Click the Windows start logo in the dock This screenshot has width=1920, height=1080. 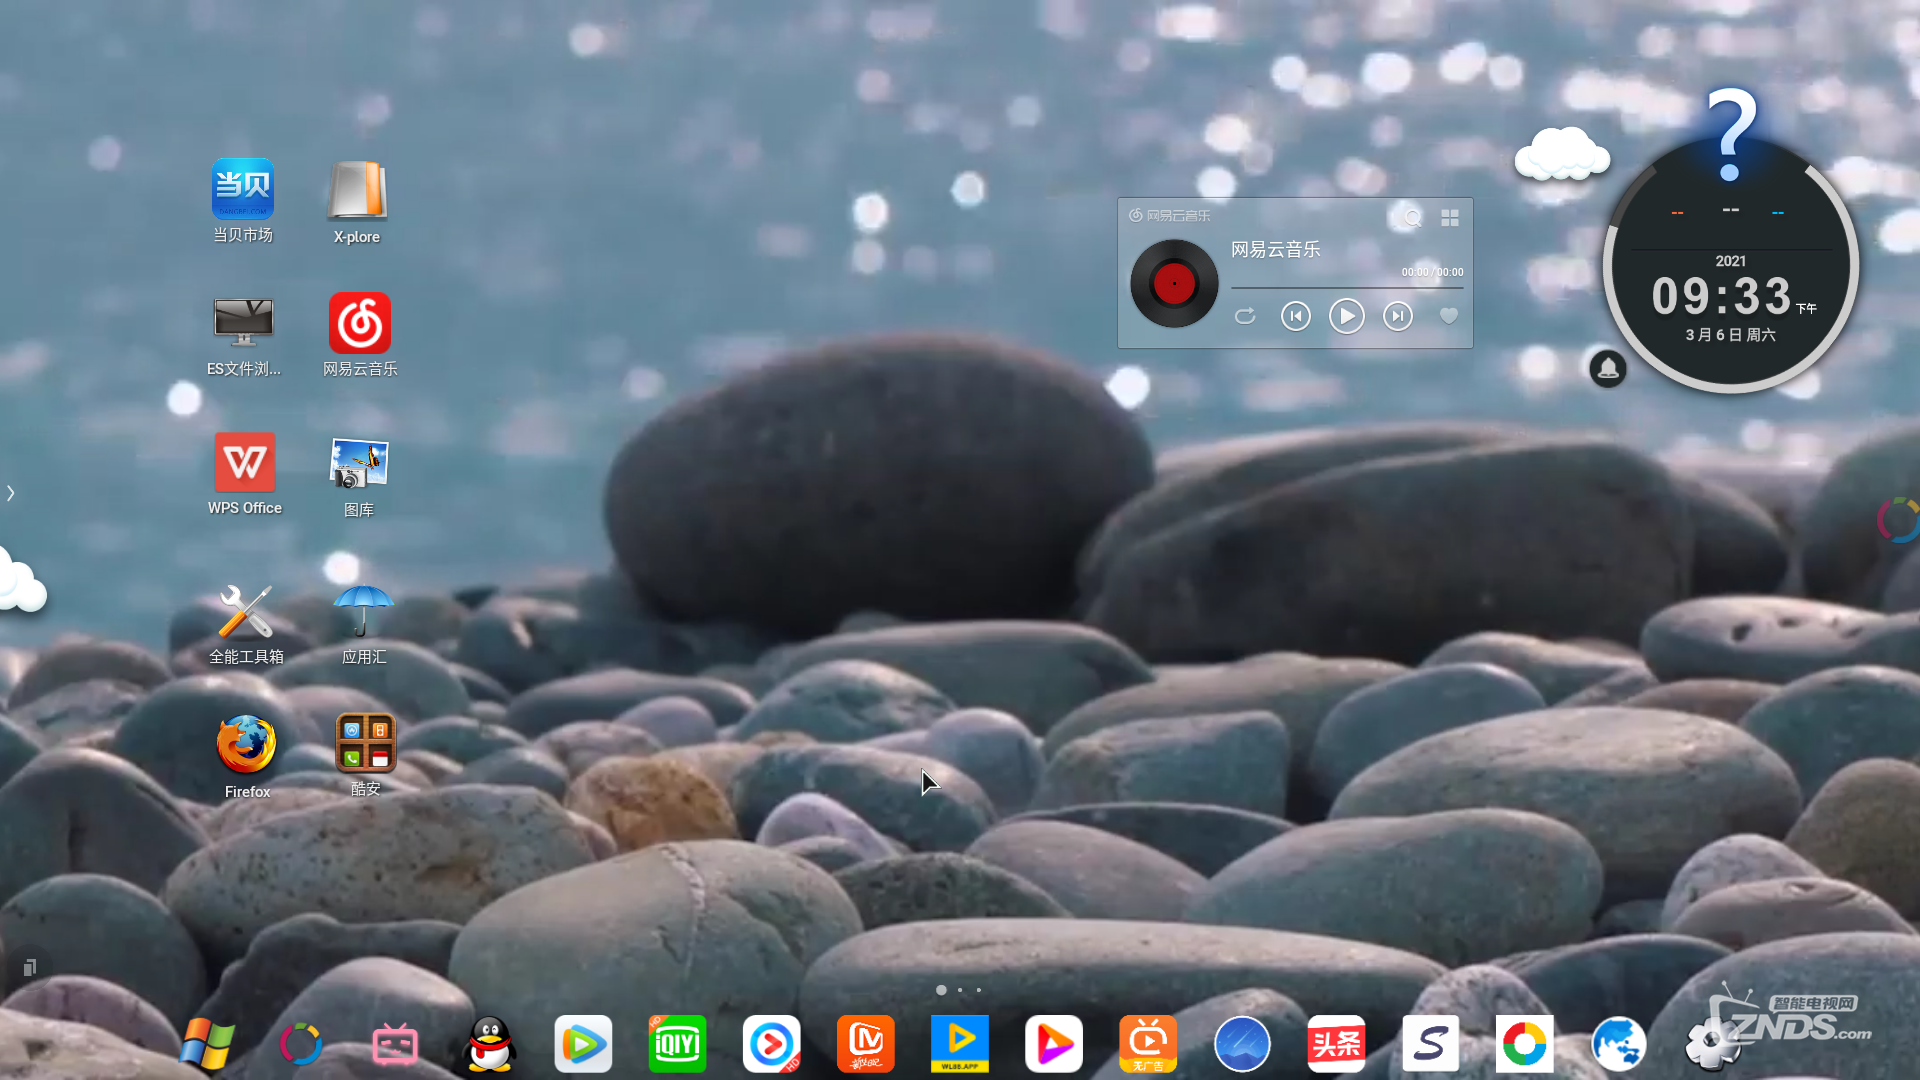point(207,1044)
